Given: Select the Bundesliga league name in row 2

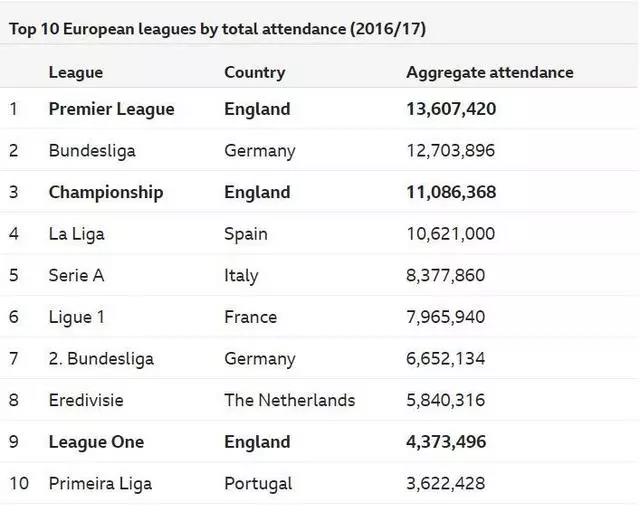Looking at the screenshot, I should (x=92, y=151).
